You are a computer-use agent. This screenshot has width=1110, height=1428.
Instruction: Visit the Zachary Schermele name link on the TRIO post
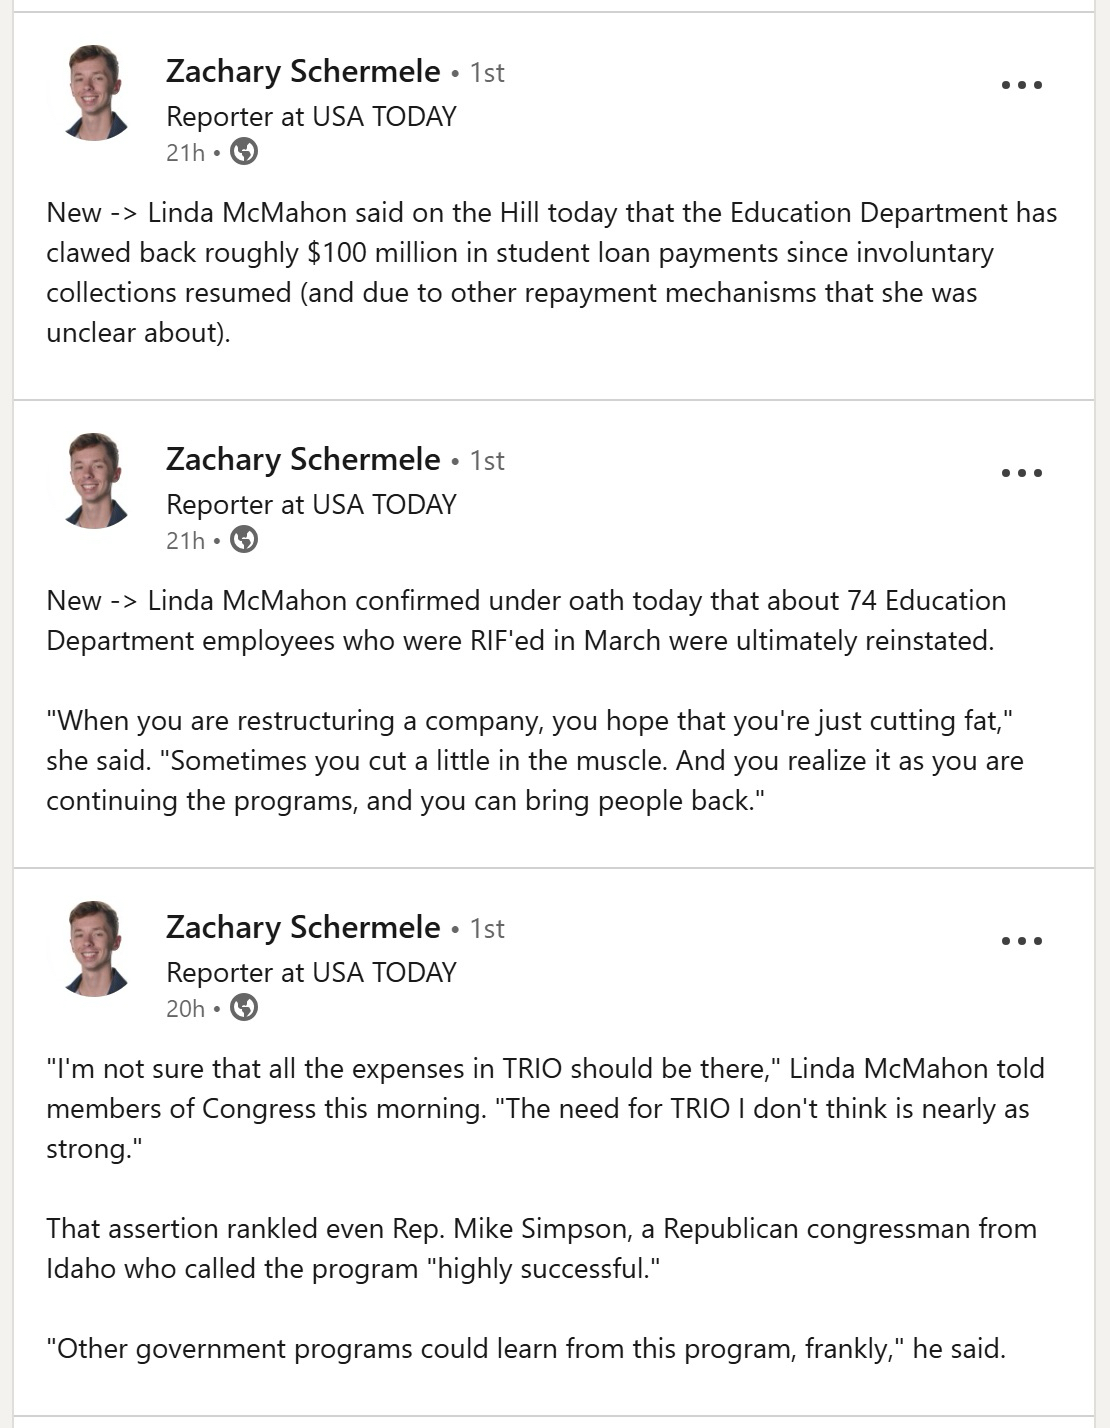(303, 928)
